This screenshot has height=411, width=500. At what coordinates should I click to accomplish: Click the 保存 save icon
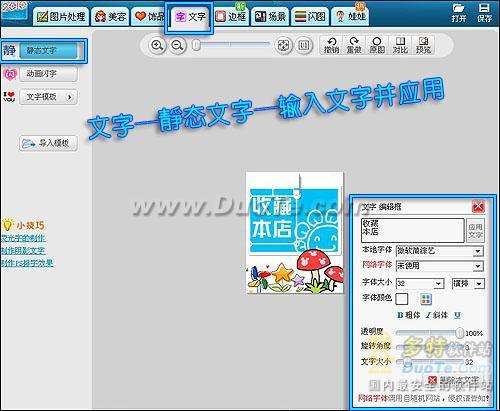point(484,13)
